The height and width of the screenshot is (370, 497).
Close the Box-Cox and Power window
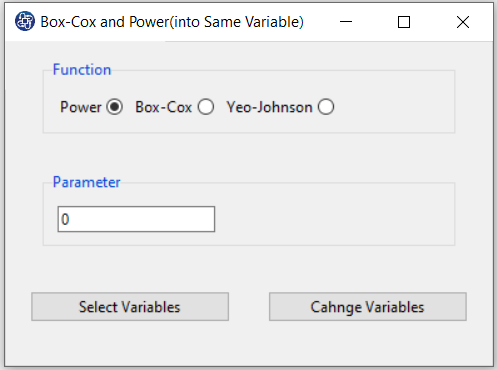[x=463, y=22]
